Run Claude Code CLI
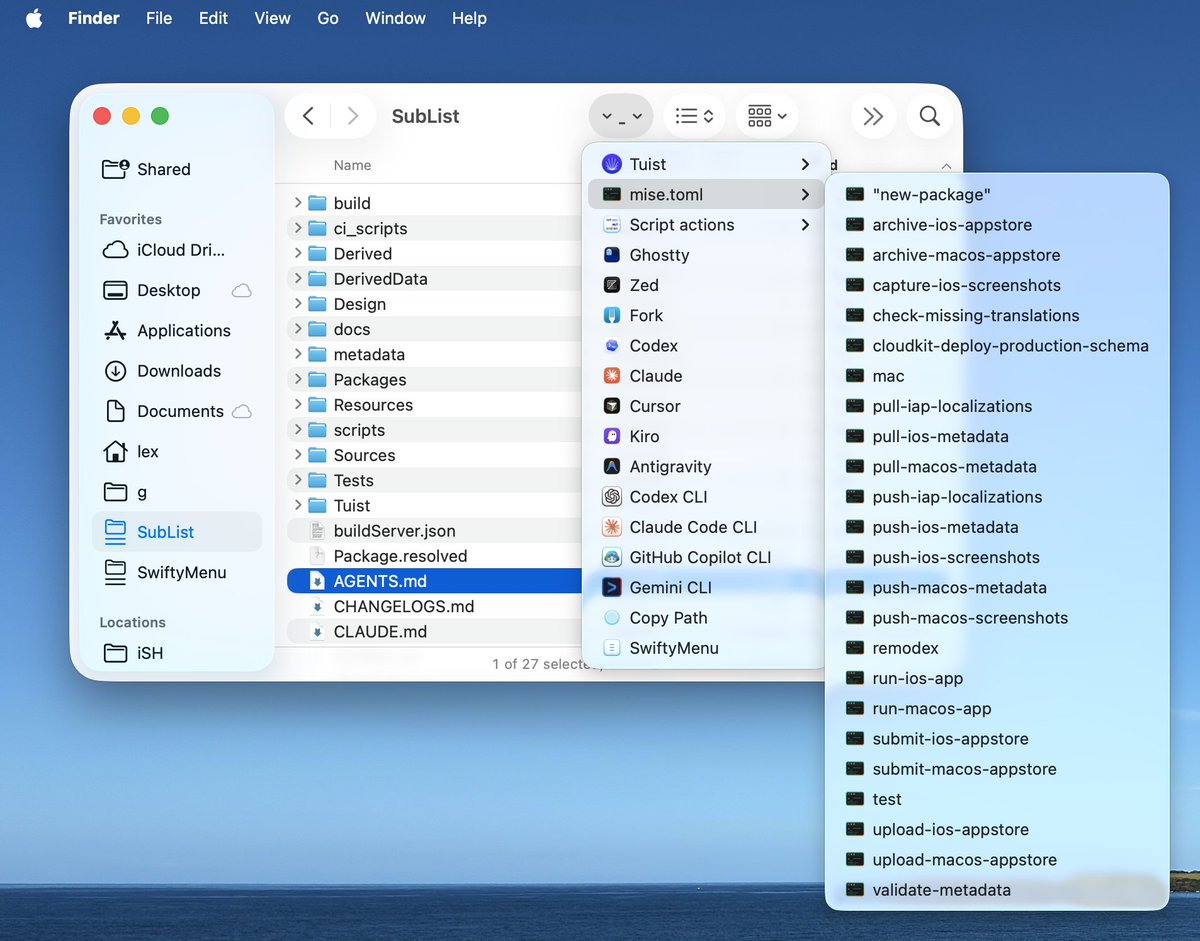1200x941 pixels. tap(705, 527)
